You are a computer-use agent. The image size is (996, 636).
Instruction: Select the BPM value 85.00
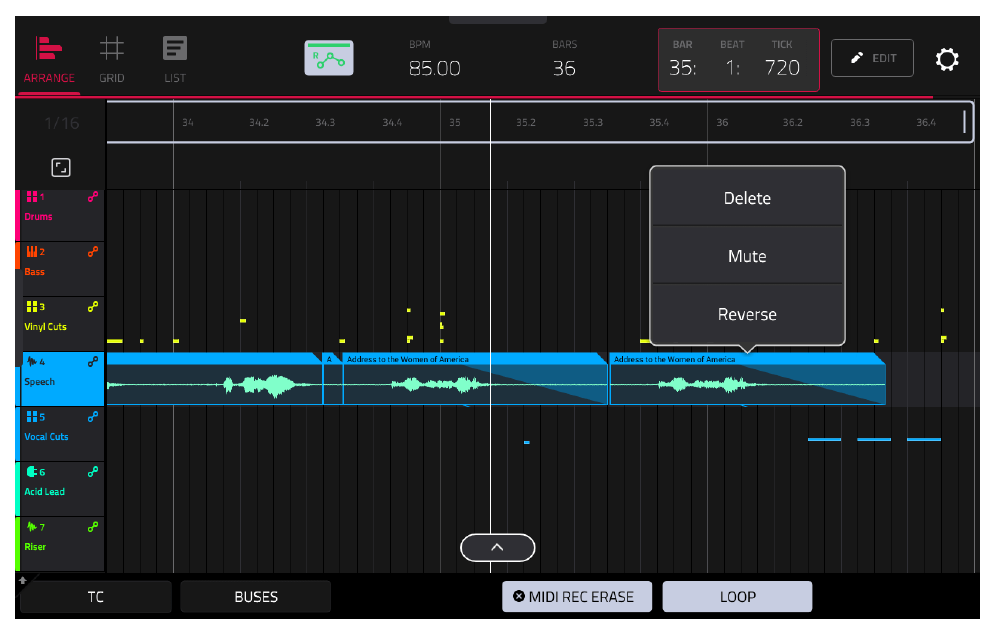[x=434, y=68]
